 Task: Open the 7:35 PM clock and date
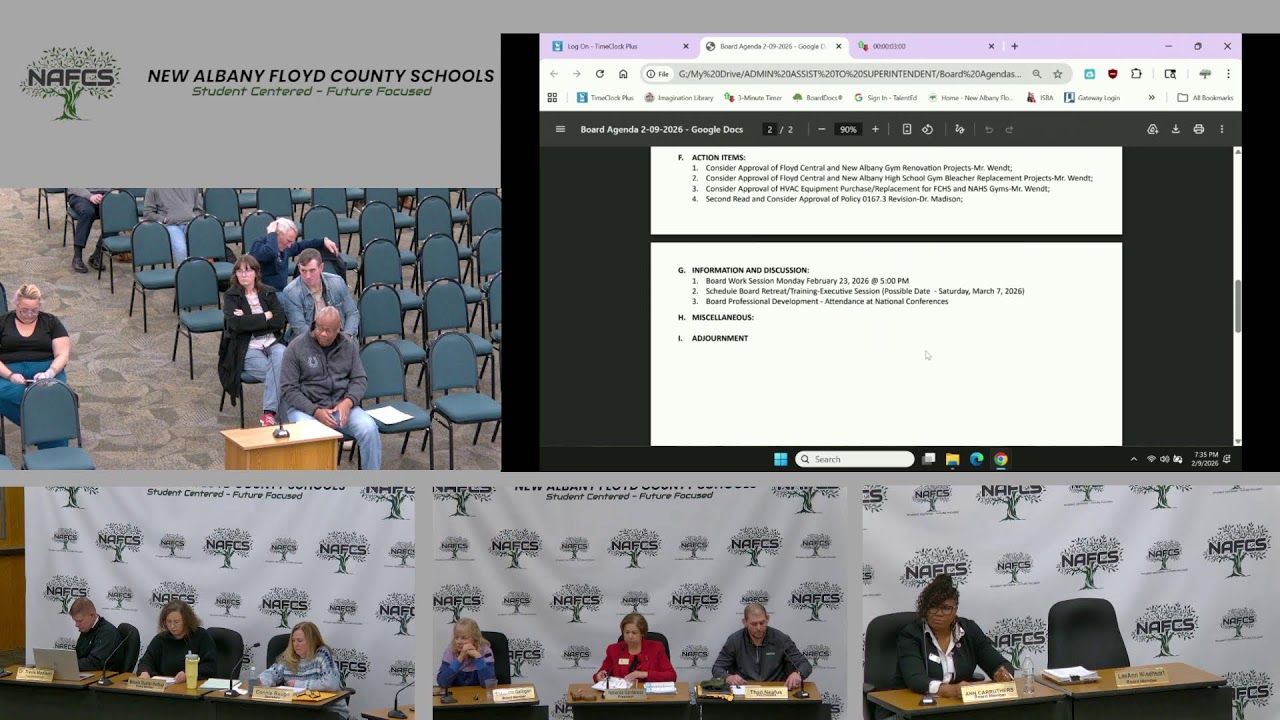pyautogui.click(x=1206, y=459)
